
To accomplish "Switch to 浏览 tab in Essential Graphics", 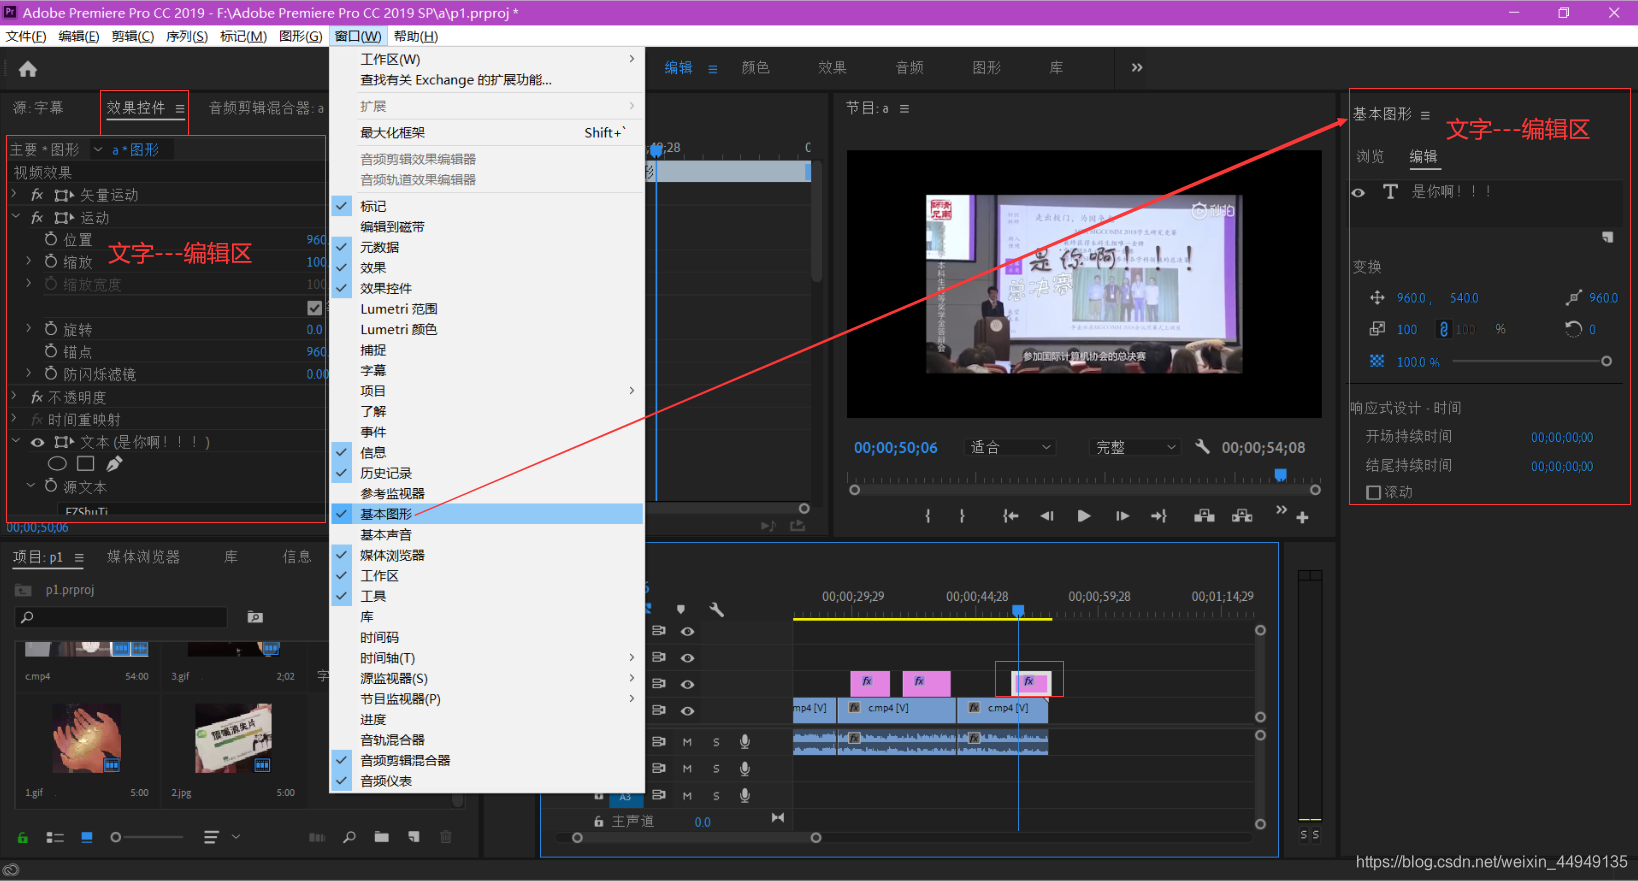I will (1370, 157).
